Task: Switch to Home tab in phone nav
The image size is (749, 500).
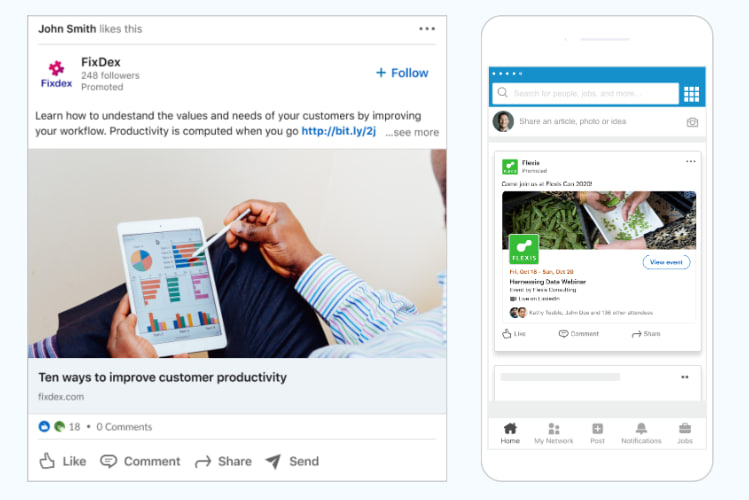Action: click(x=510, y=433)
